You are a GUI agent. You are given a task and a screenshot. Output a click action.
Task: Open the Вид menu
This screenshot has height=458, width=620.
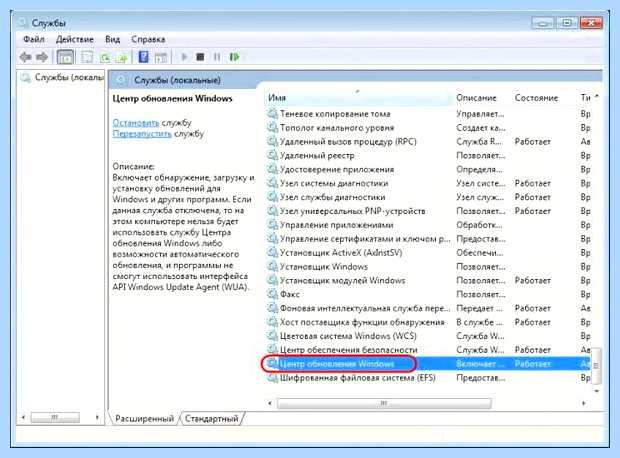(112, 39)
